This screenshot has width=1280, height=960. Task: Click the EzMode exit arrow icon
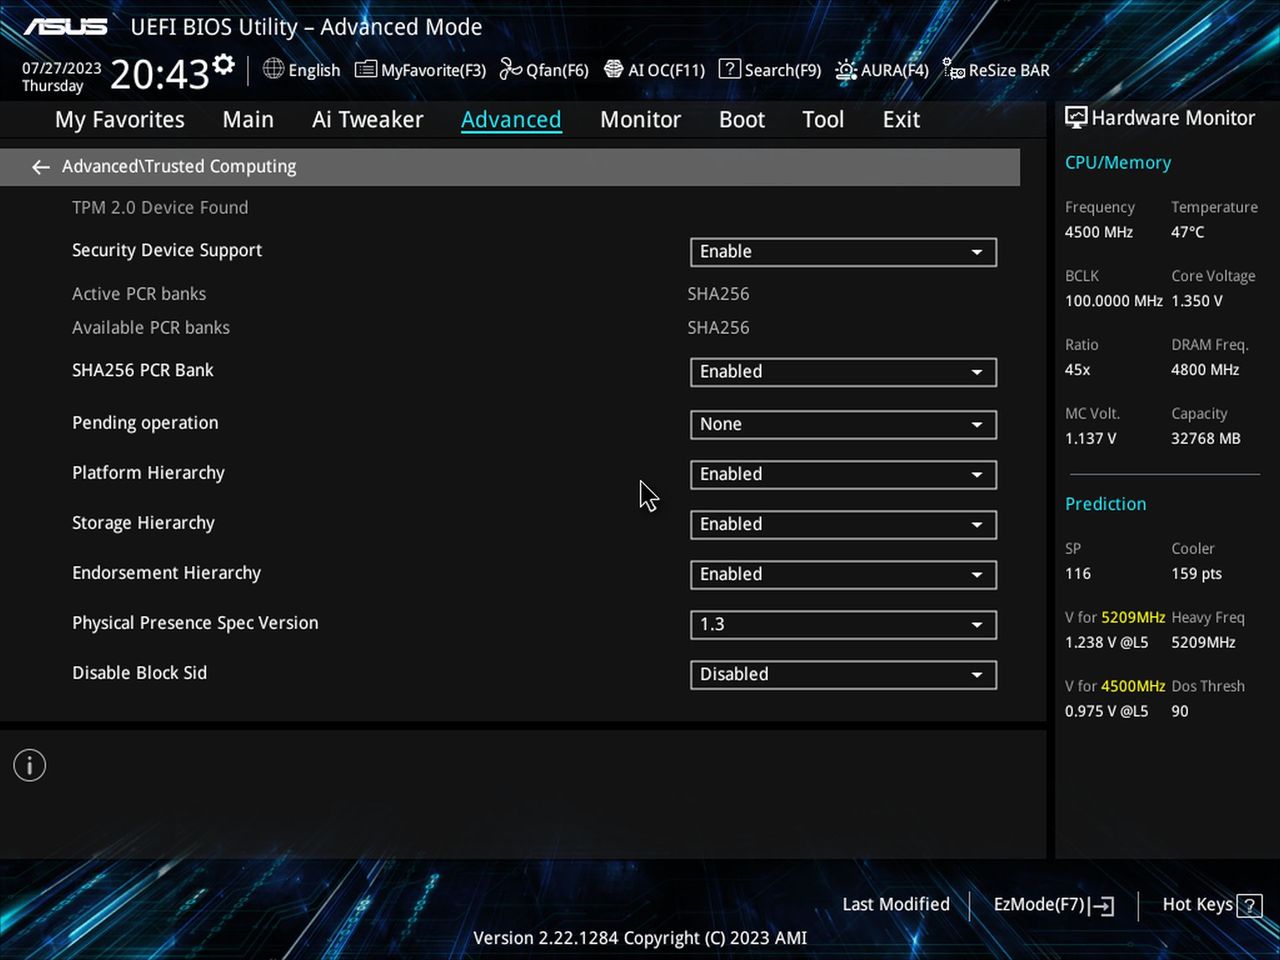pyautogui.click(x=1103, y=906)
